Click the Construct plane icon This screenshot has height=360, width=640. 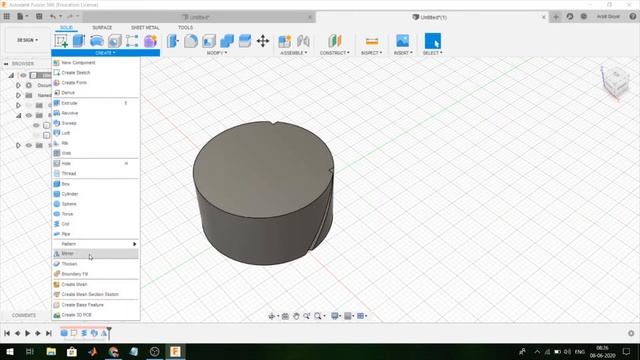click(x=334, y=41)
